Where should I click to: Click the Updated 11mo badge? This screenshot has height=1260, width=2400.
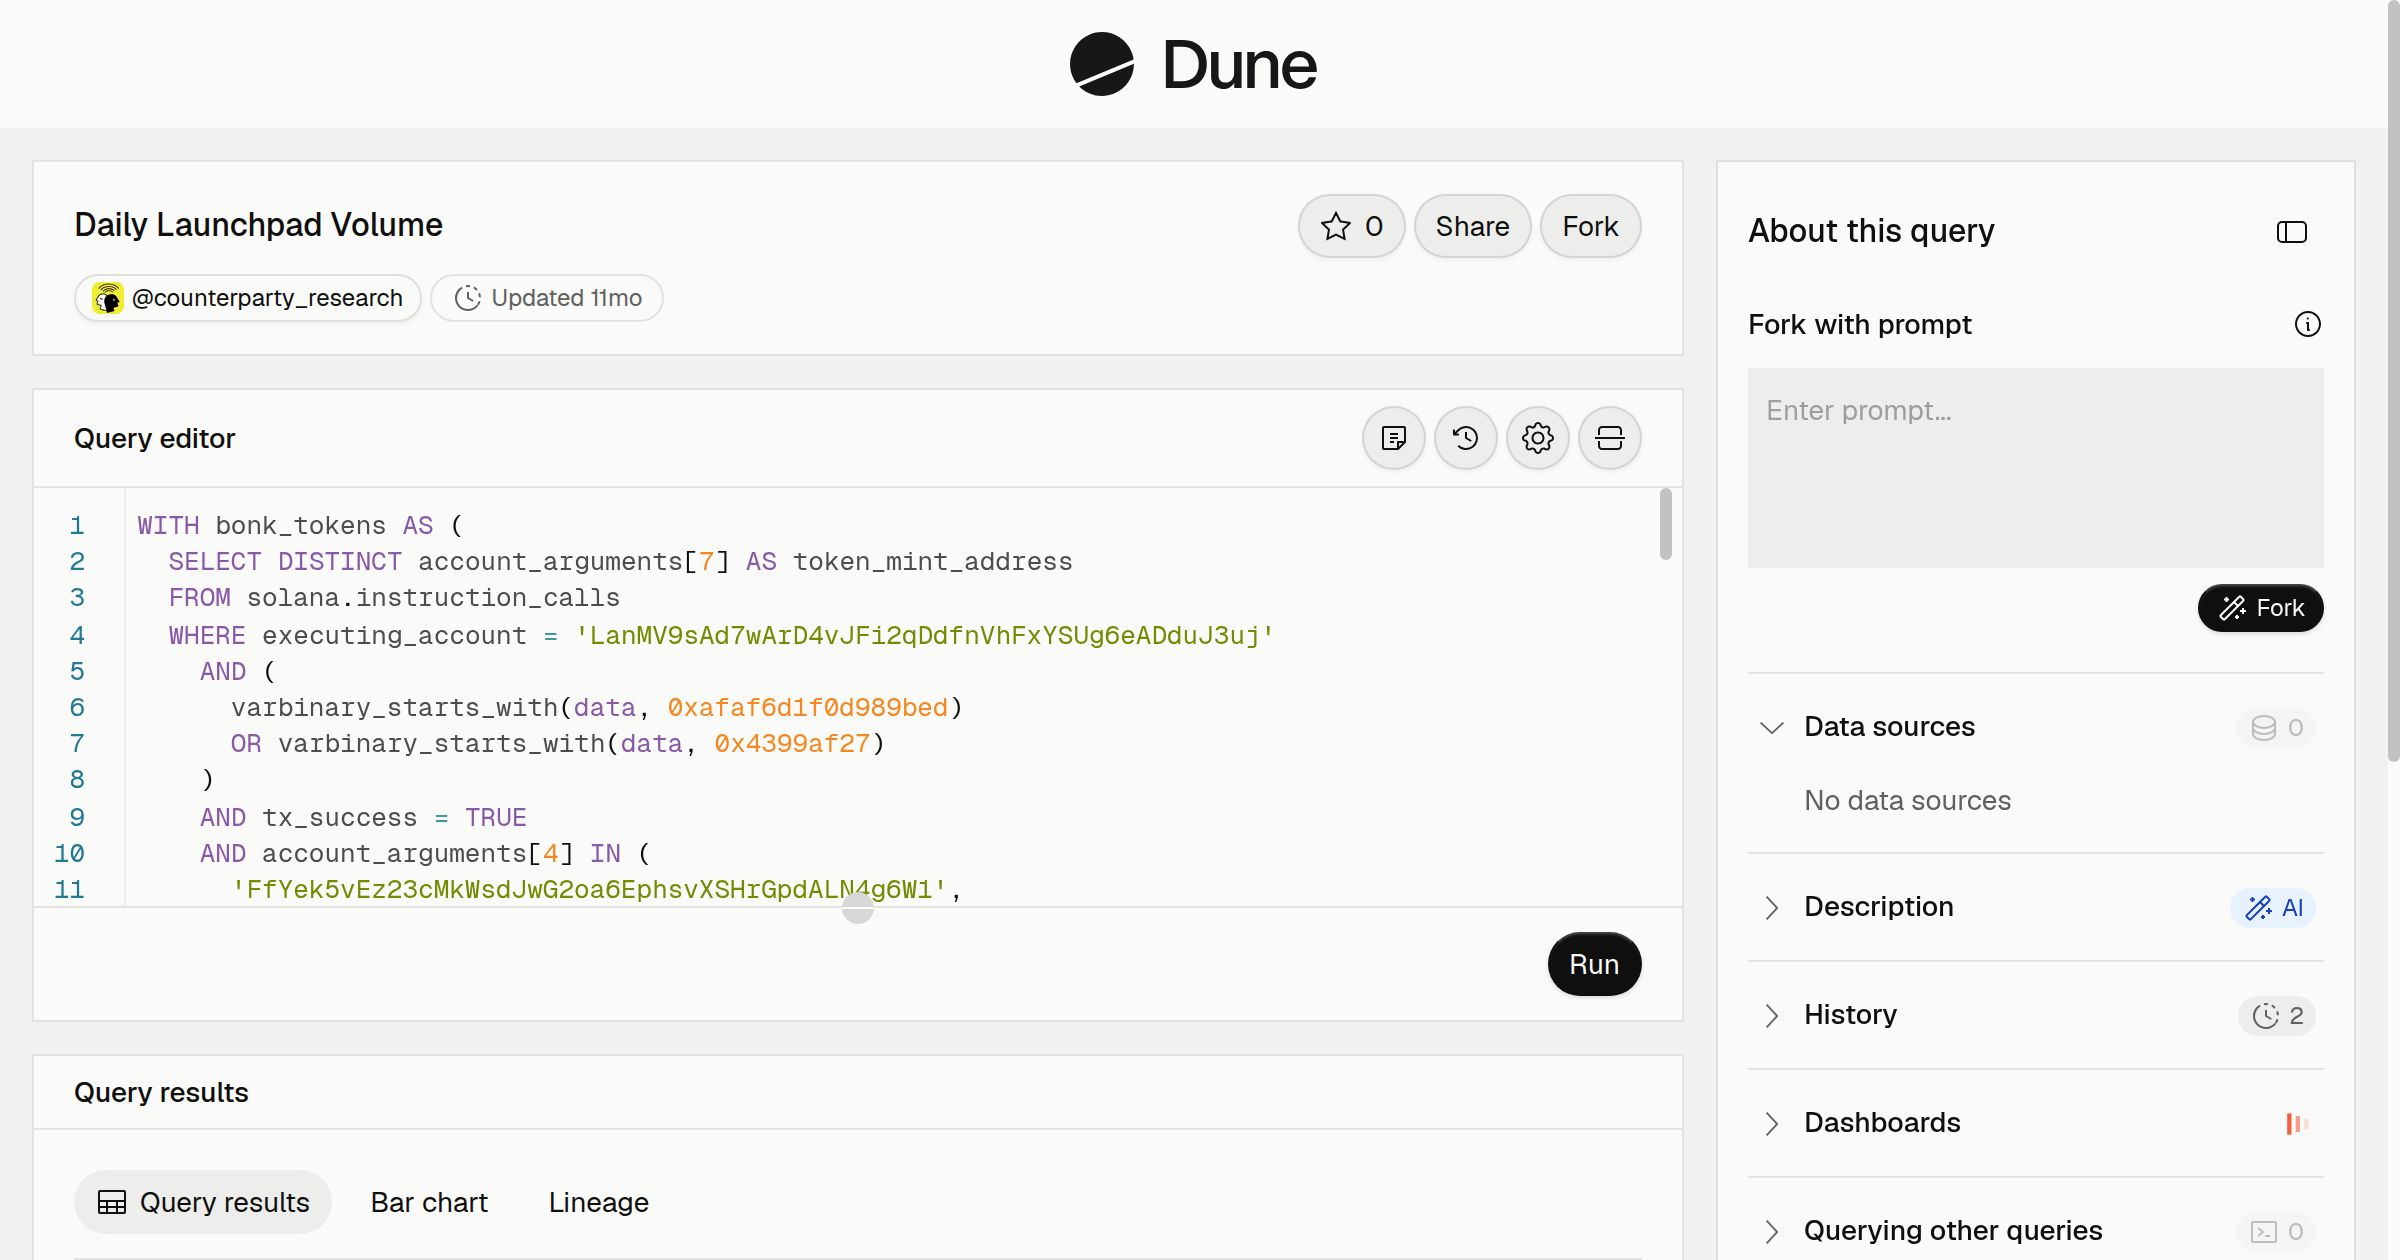[x=547, y=298]
